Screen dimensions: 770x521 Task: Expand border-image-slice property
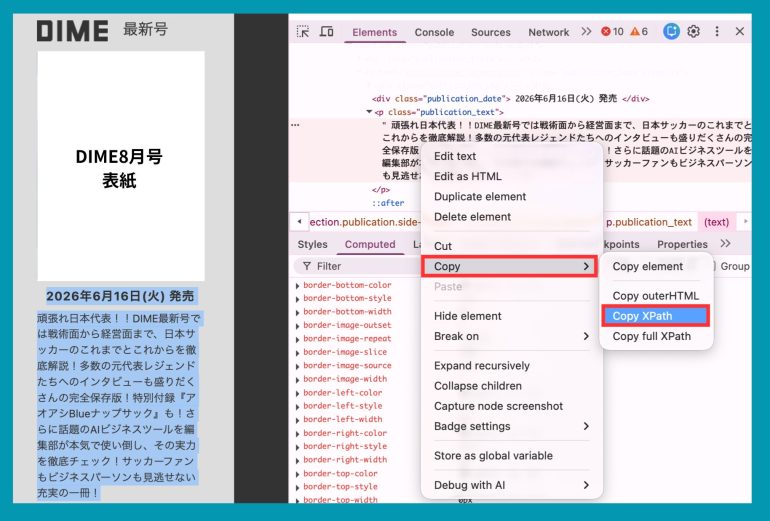298,353
